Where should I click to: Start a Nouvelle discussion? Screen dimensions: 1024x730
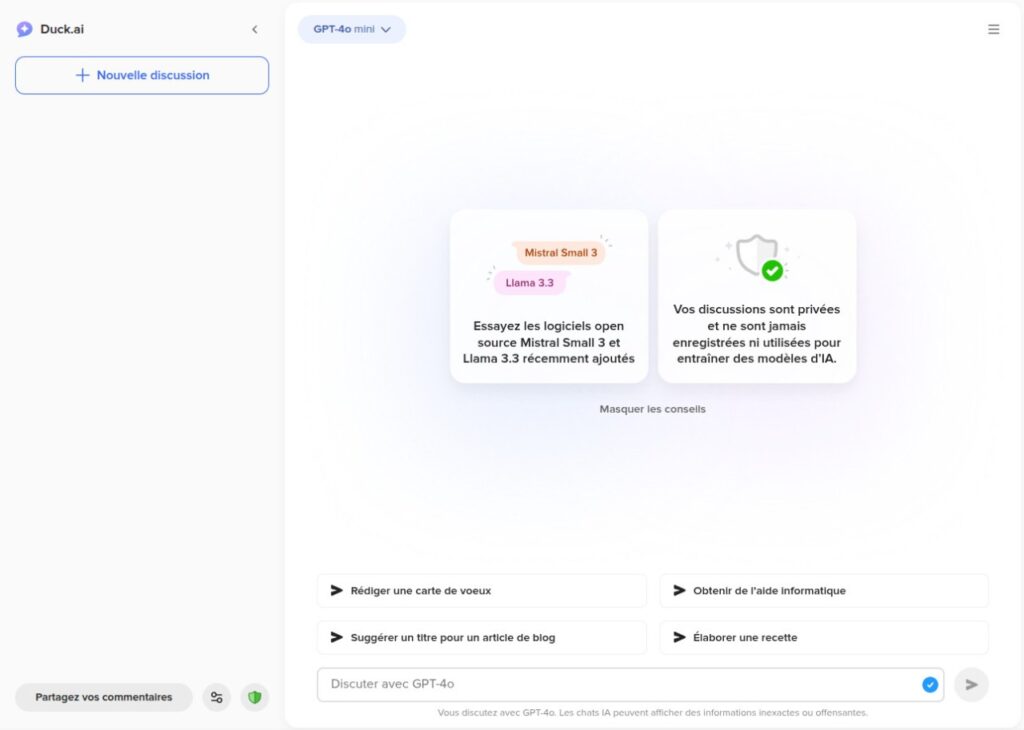142,75
